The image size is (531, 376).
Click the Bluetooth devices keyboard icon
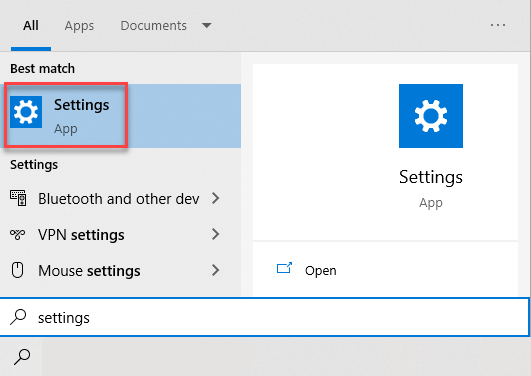click(x=18, y=198)
